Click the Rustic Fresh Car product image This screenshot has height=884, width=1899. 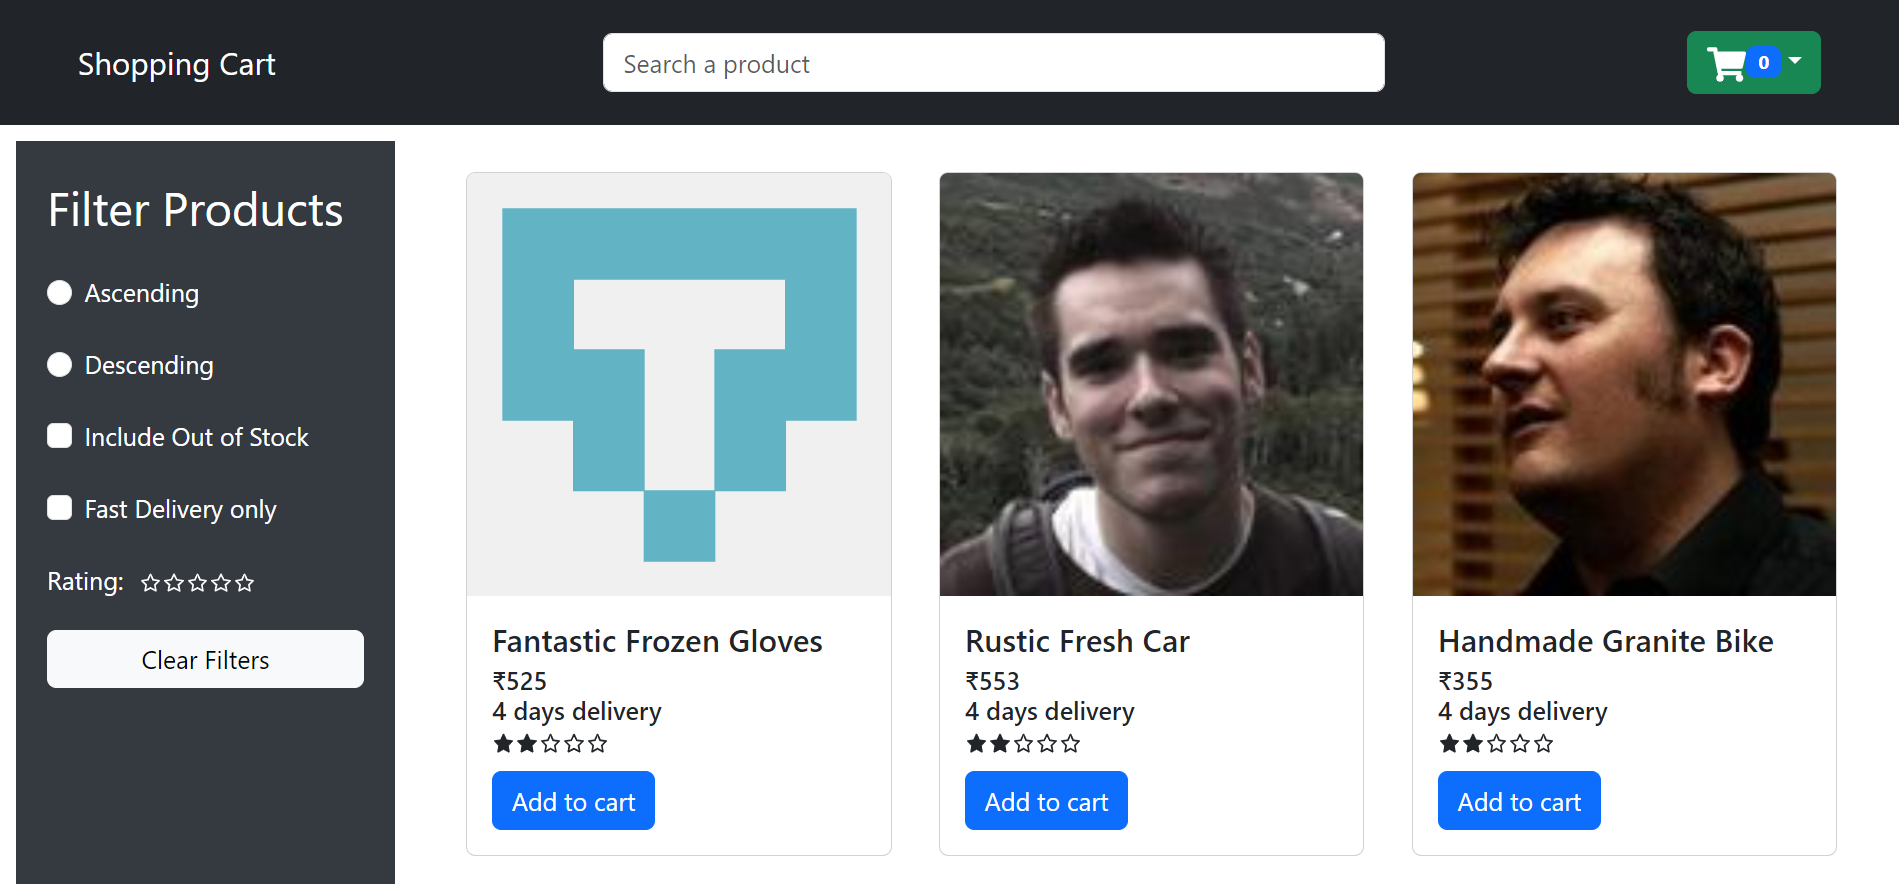(1151, 385)
